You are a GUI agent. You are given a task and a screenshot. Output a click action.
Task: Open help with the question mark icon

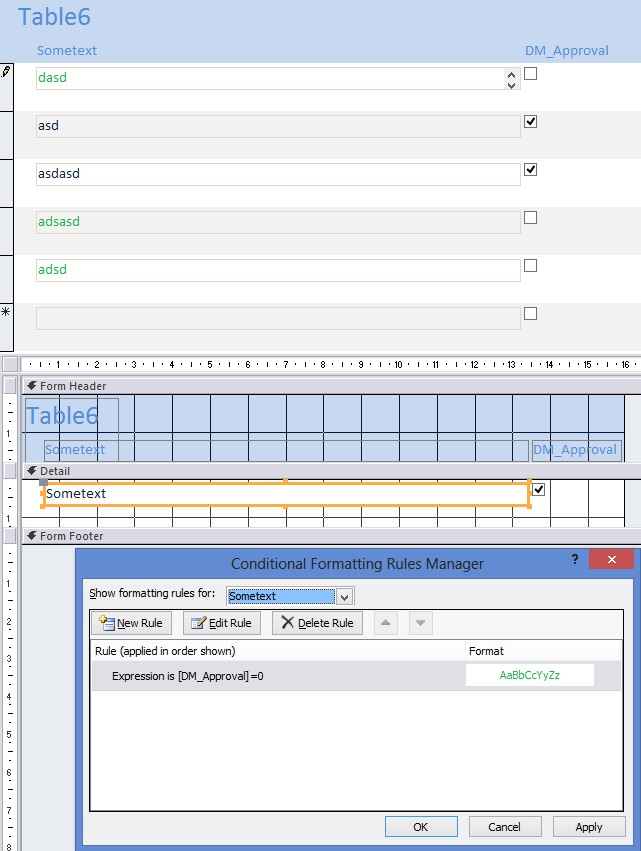pos(575,559)
